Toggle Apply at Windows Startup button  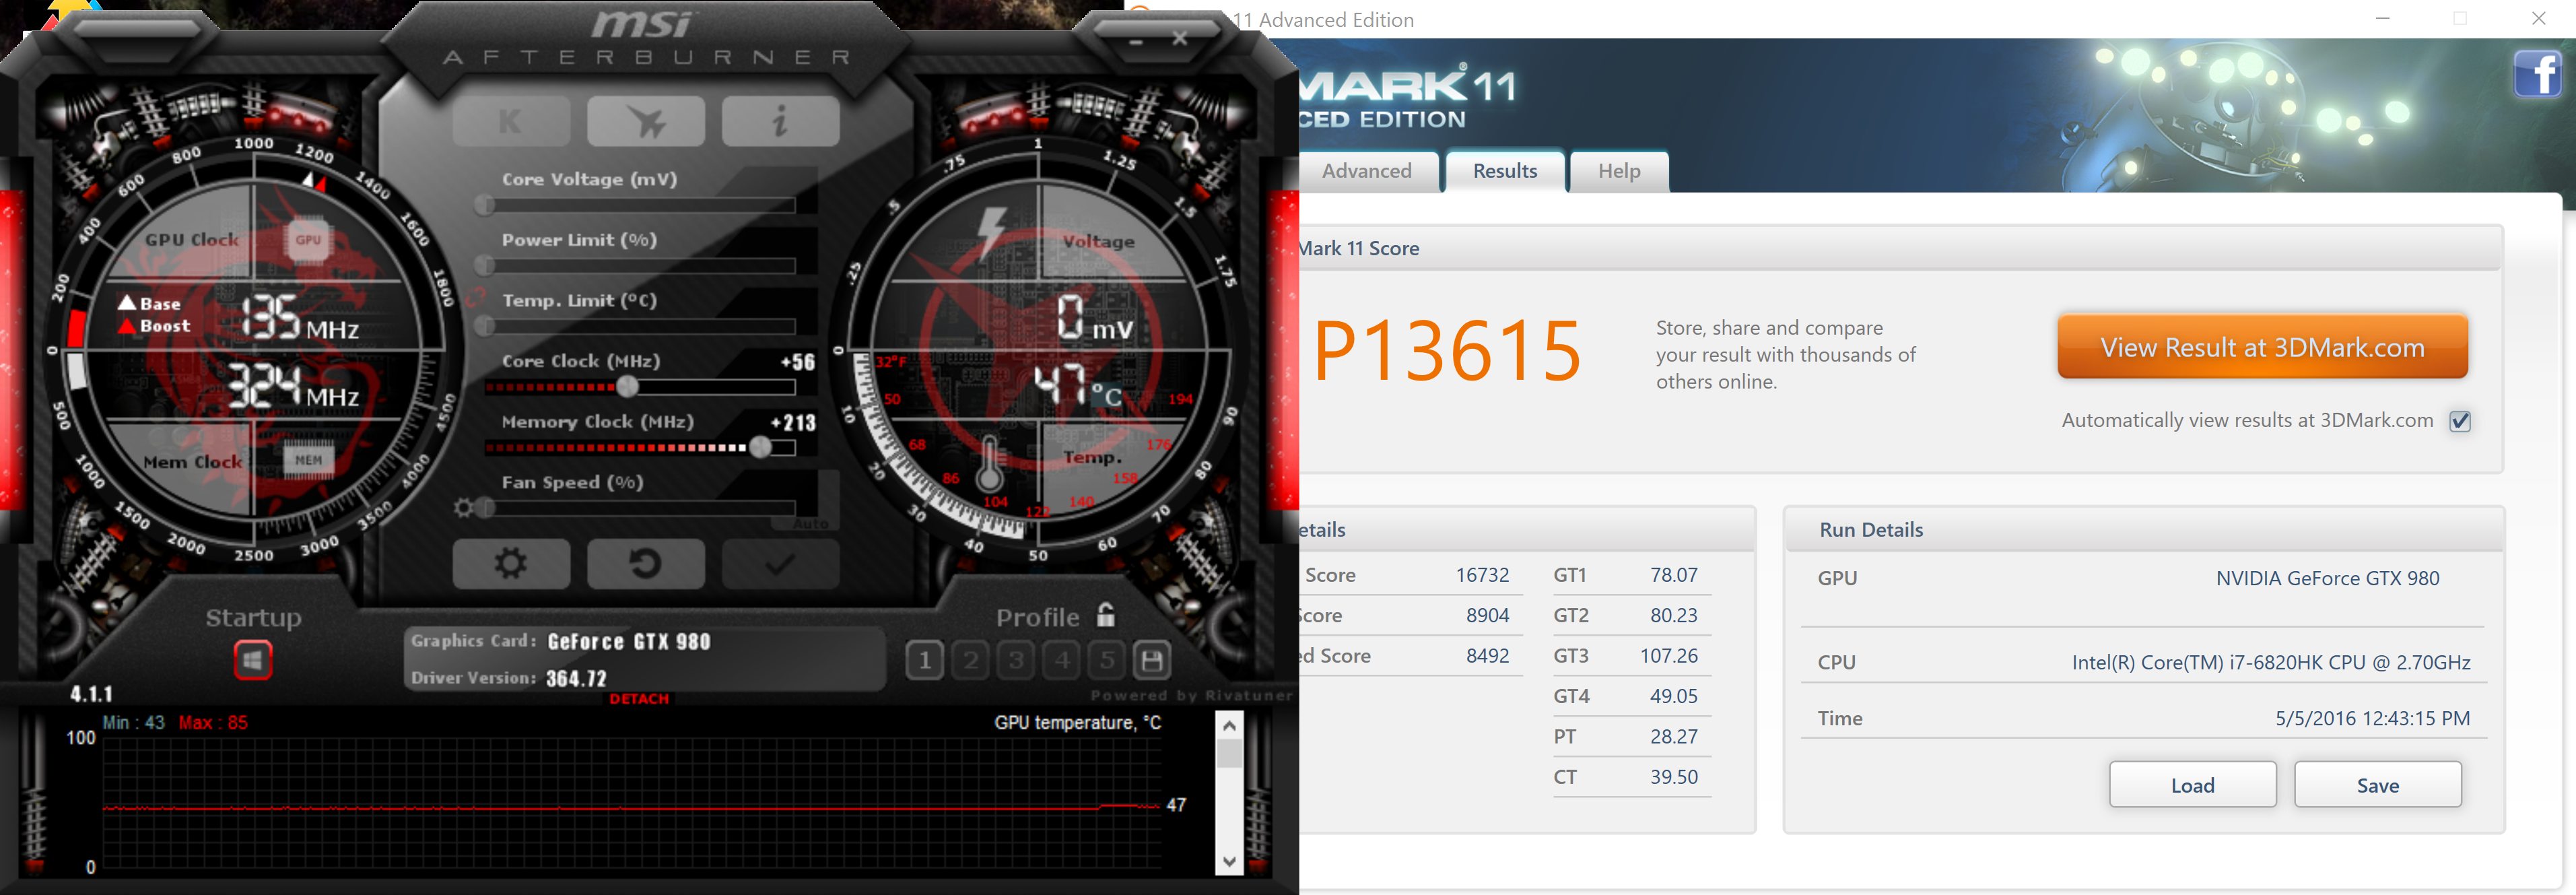(x=253, y=660)
